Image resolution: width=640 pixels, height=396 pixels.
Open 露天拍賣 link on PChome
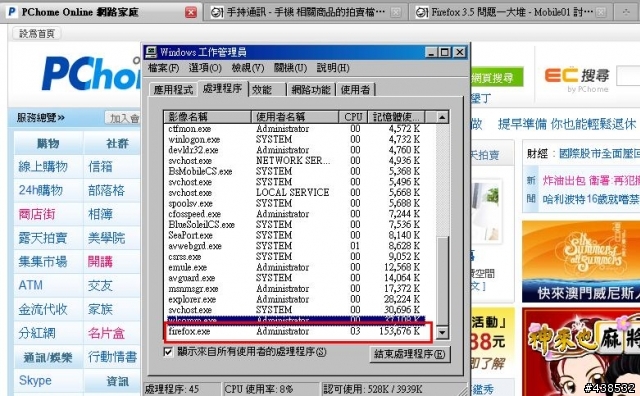(43, 238)
